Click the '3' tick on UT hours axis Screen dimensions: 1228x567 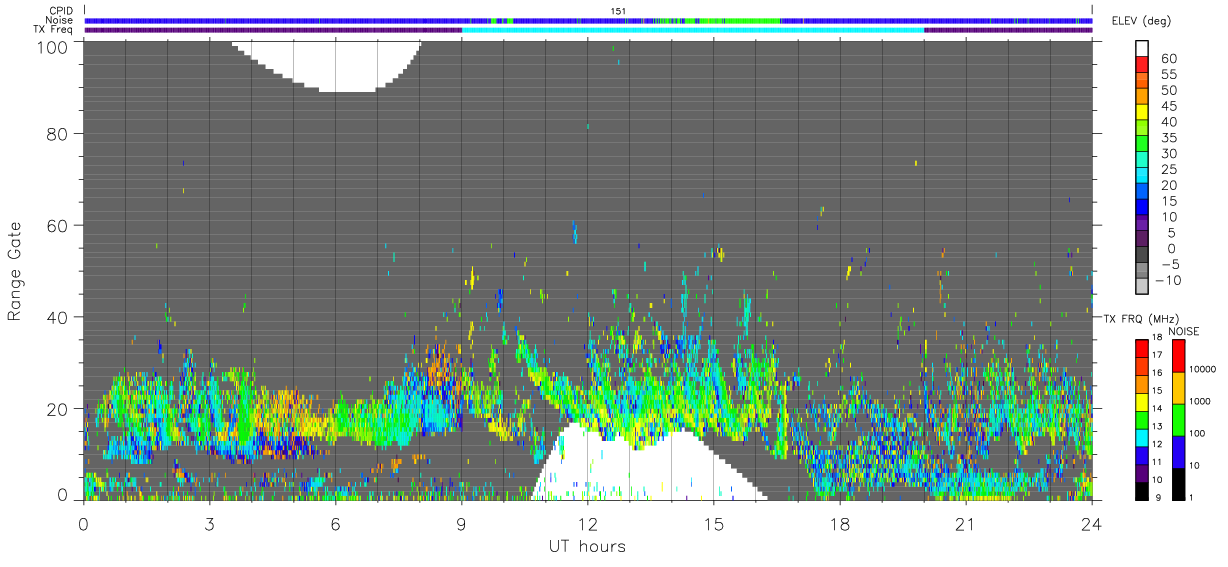[209, 525]
